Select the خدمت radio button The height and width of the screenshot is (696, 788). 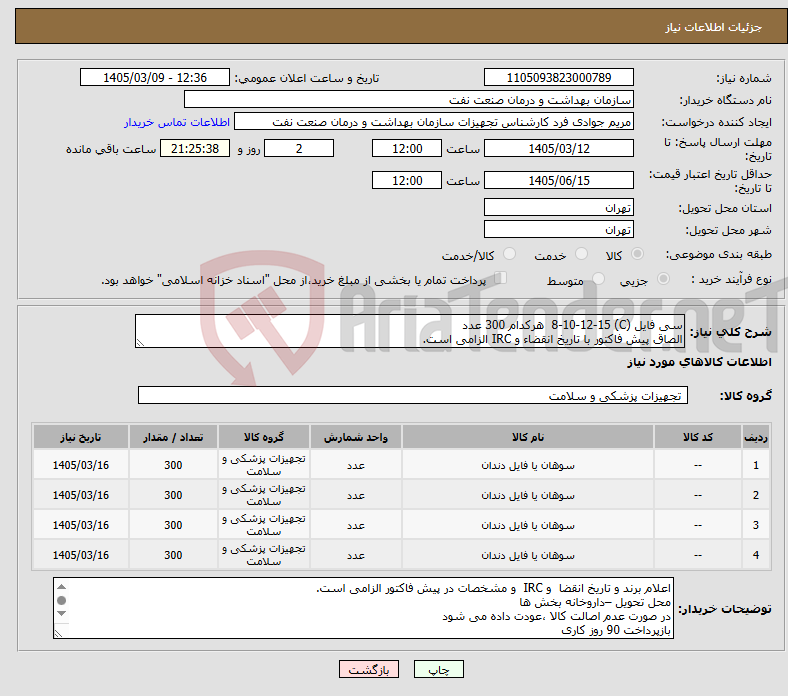581,254
